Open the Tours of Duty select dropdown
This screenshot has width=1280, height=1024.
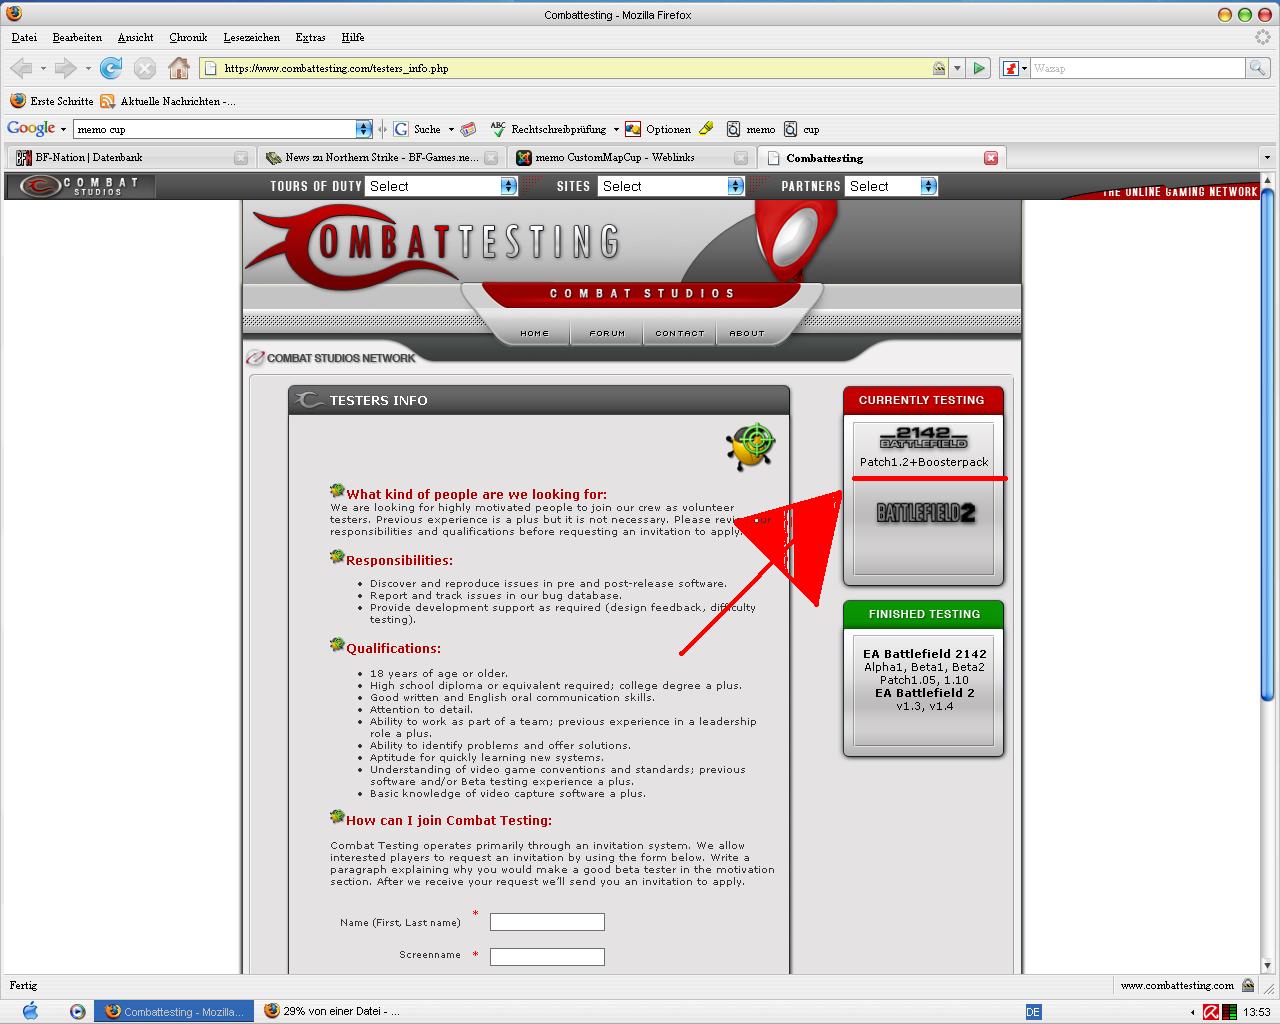441,186
